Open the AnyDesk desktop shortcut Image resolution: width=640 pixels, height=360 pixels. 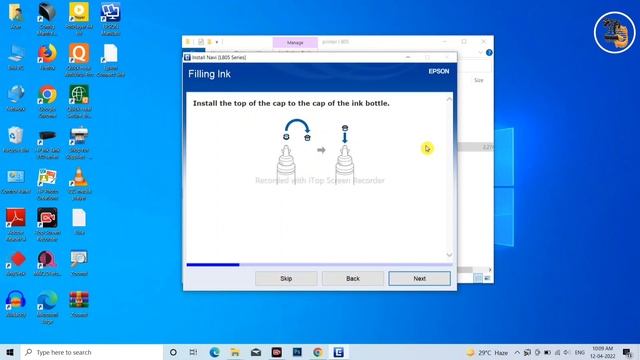tap(16, 263)
